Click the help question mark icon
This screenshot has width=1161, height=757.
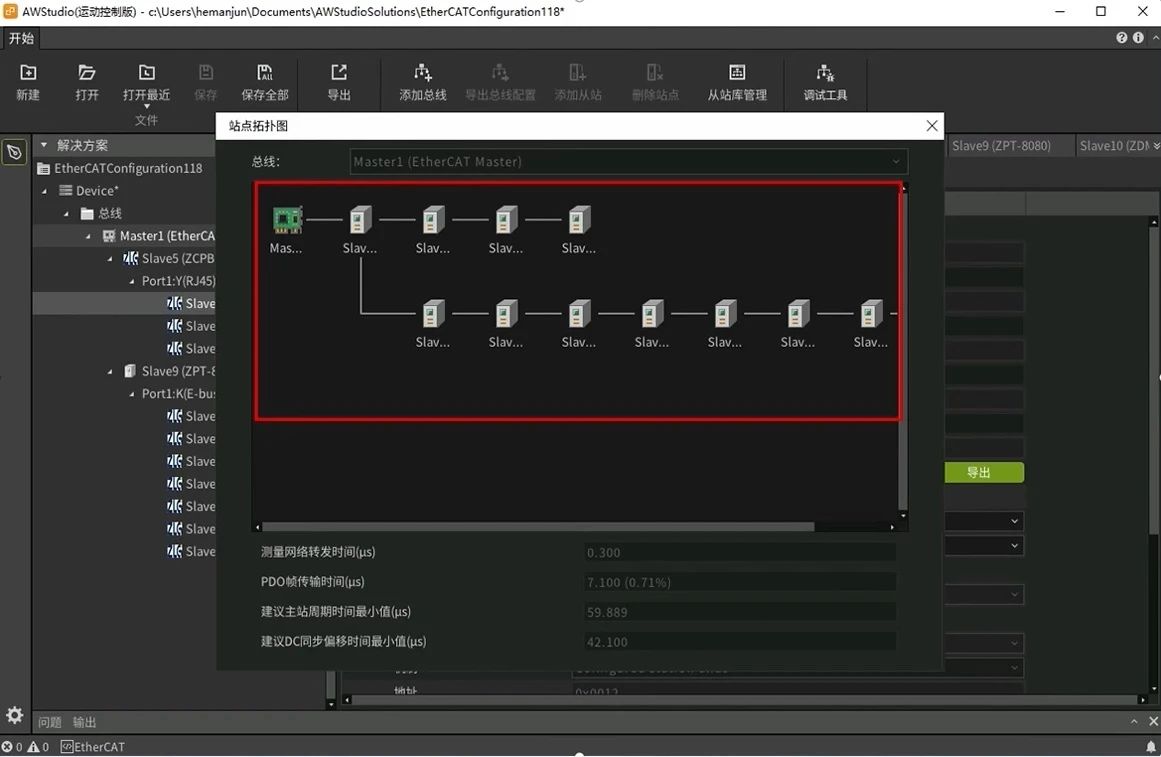tap(1122, 38)
